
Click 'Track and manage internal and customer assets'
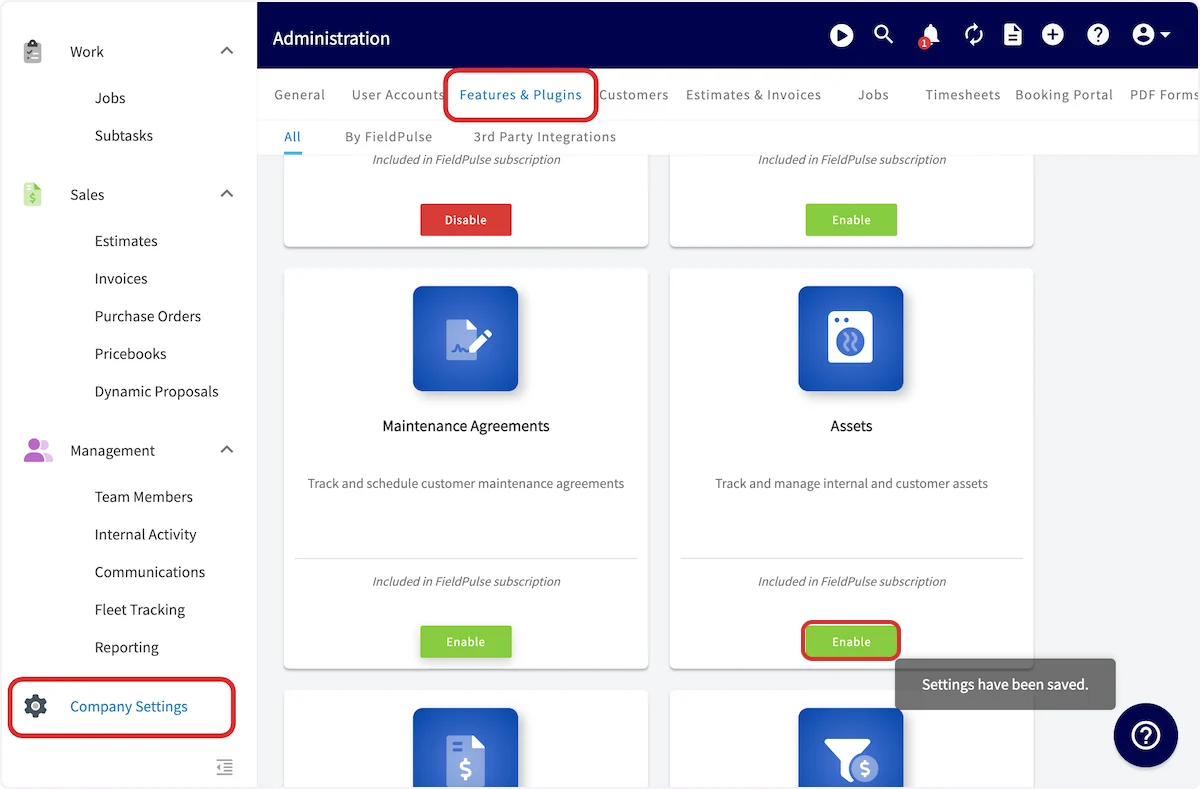coord(851,484)
